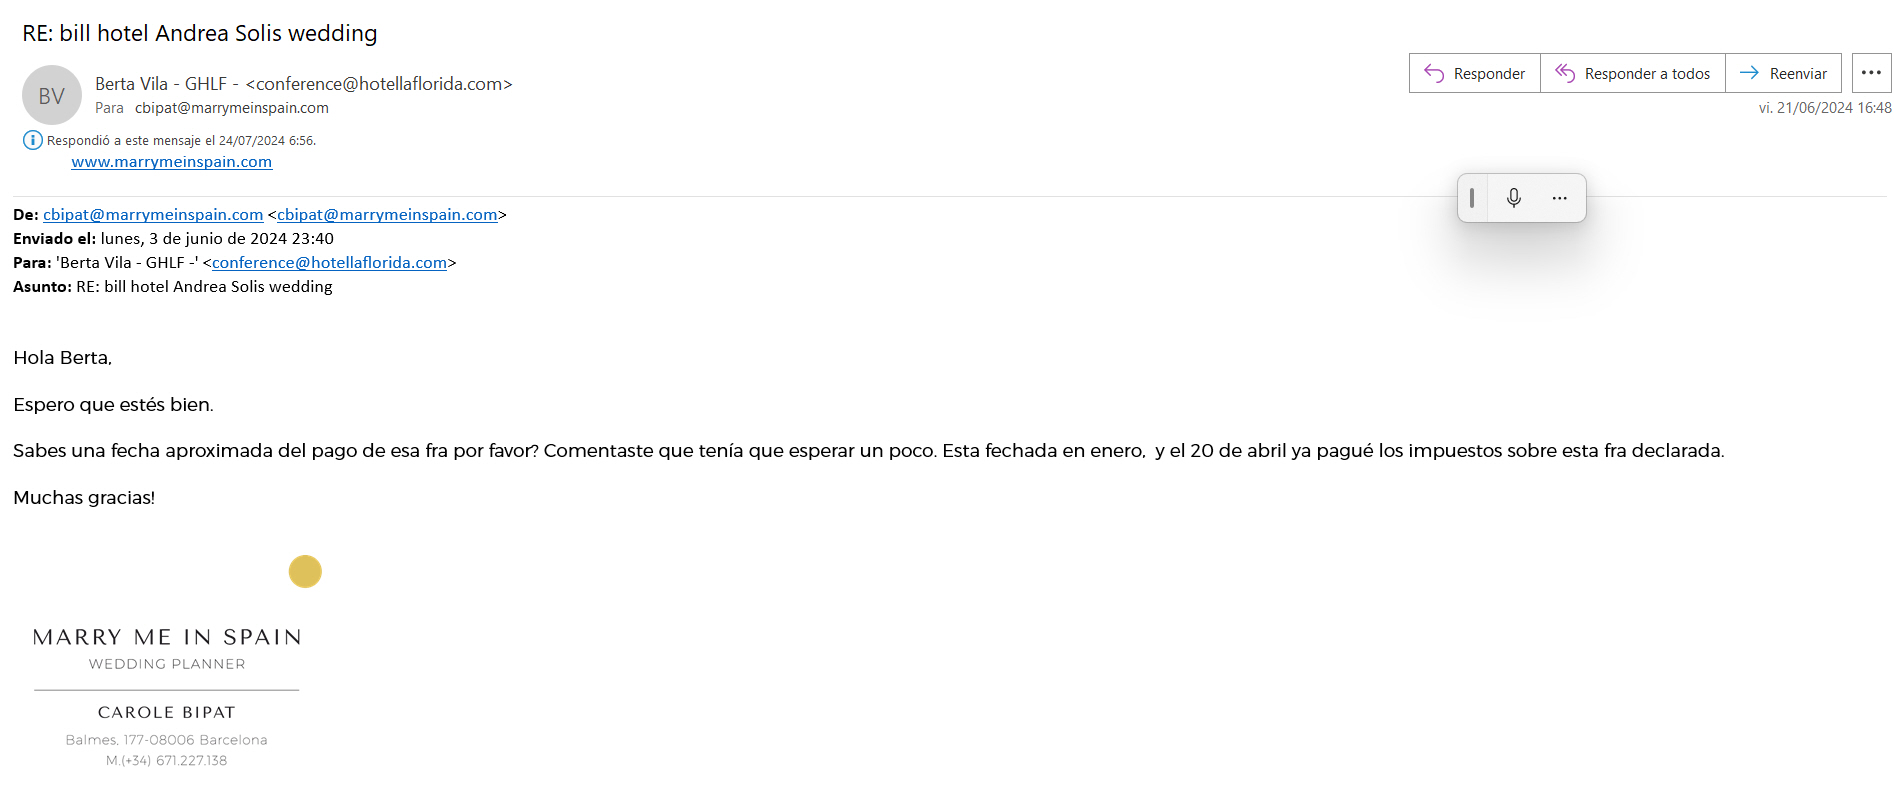Viewport: 1894px width, 785px height.
Task: Click the Responder a todos button
Action: coord(1632,73)
